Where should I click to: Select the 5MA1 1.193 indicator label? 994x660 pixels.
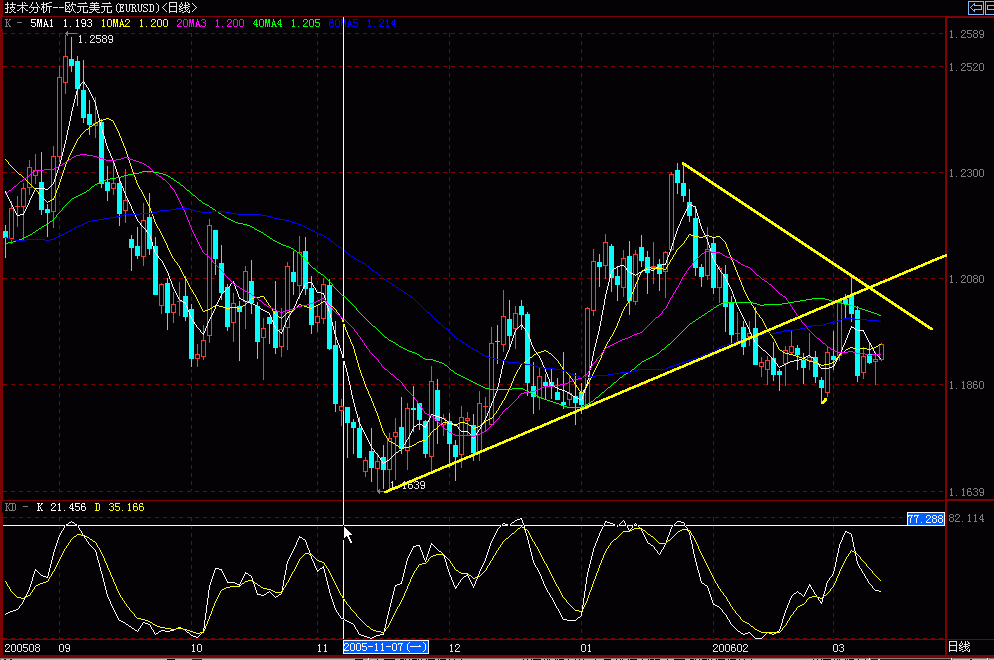tap(61, 23)
